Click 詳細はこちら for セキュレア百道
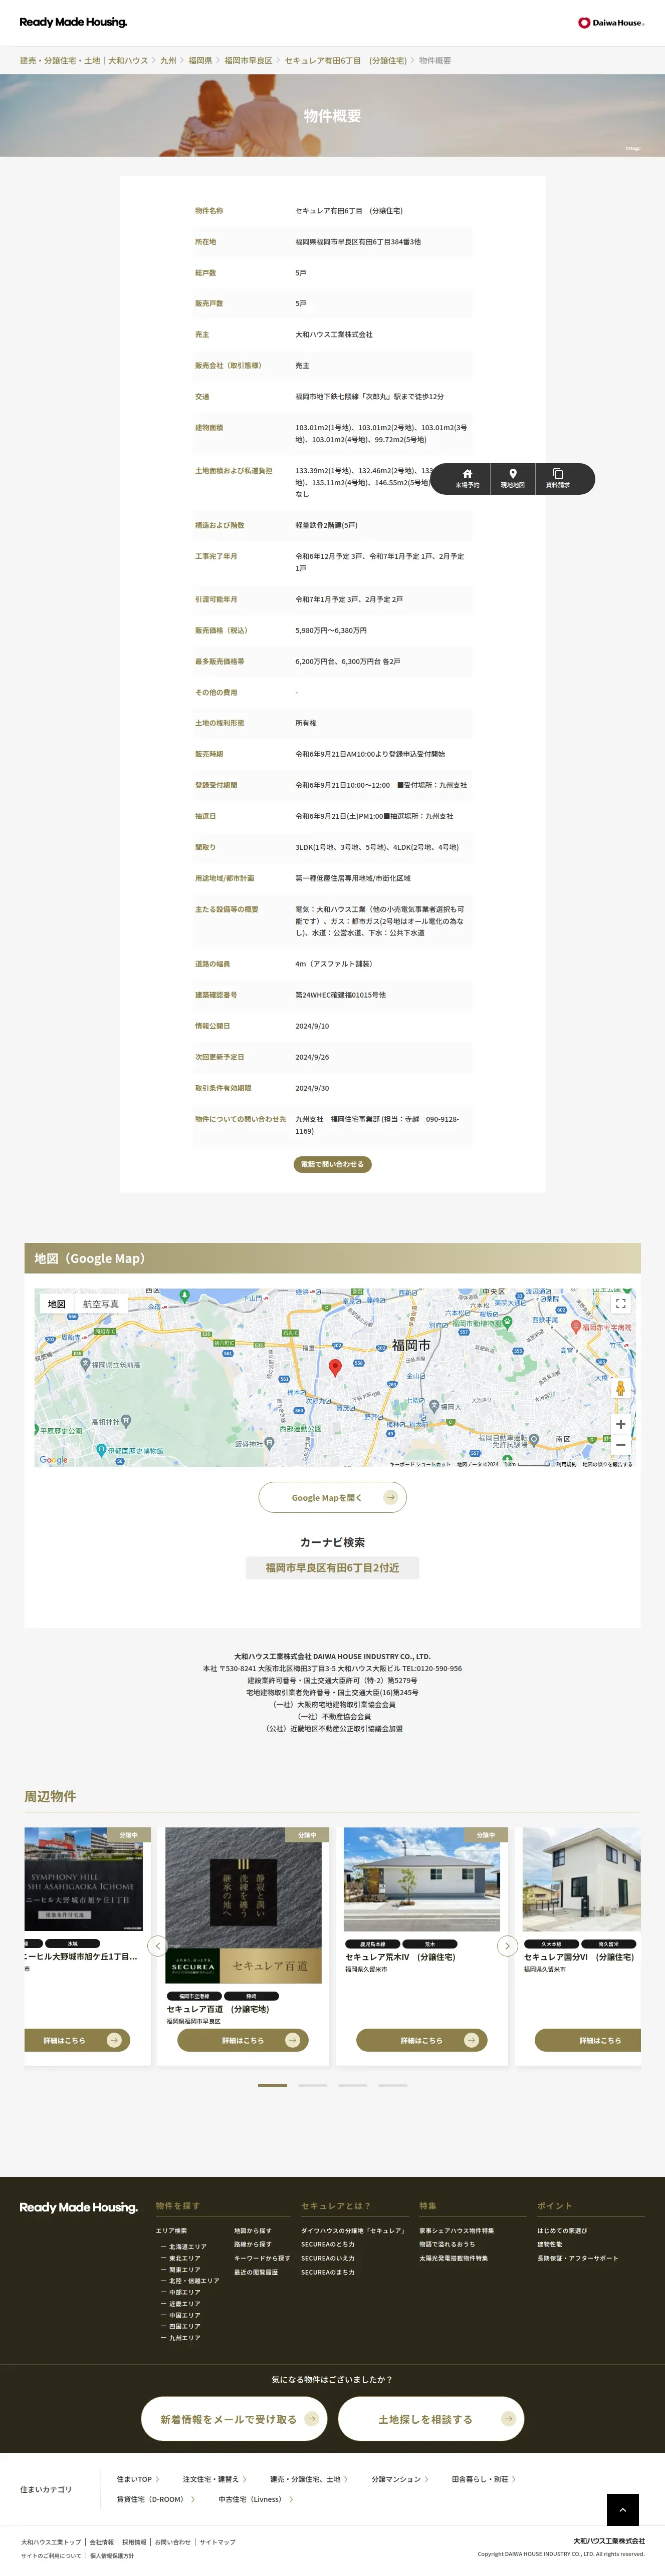 [x=243, y=2040]
